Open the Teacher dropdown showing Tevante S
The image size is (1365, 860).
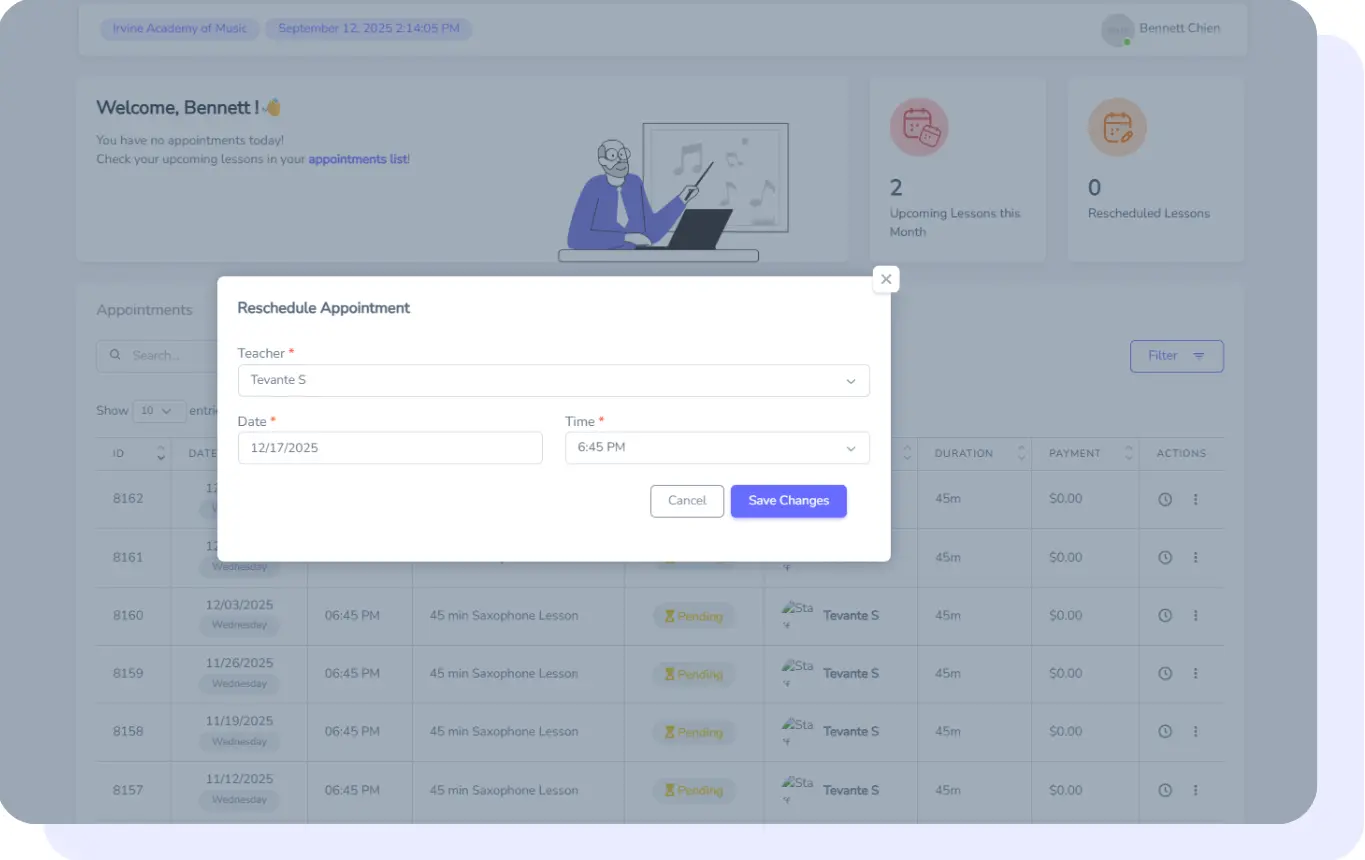(x=553, y=381)
